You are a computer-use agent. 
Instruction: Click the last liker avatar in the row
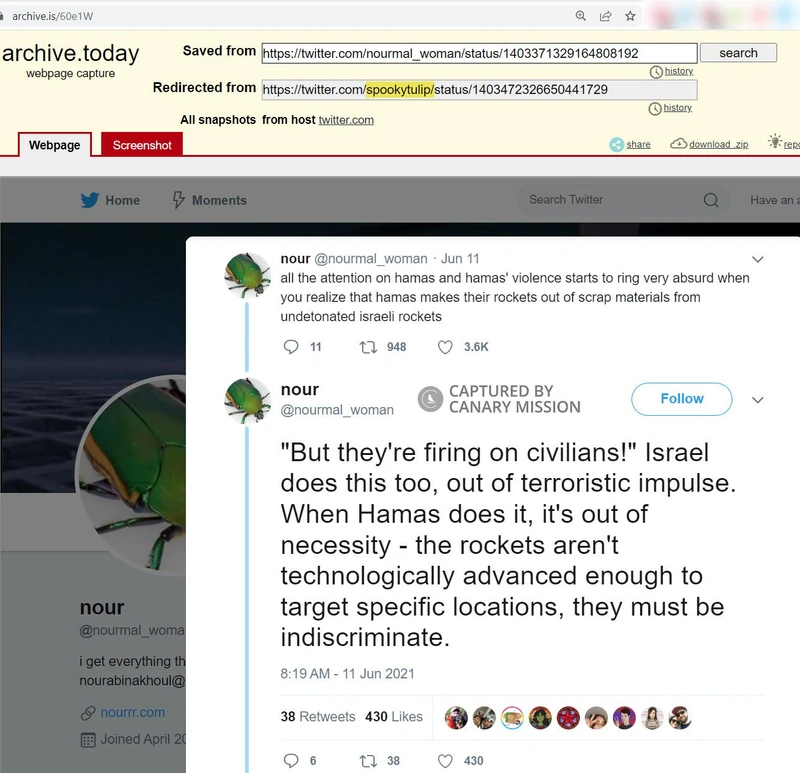tap(680, 718)
